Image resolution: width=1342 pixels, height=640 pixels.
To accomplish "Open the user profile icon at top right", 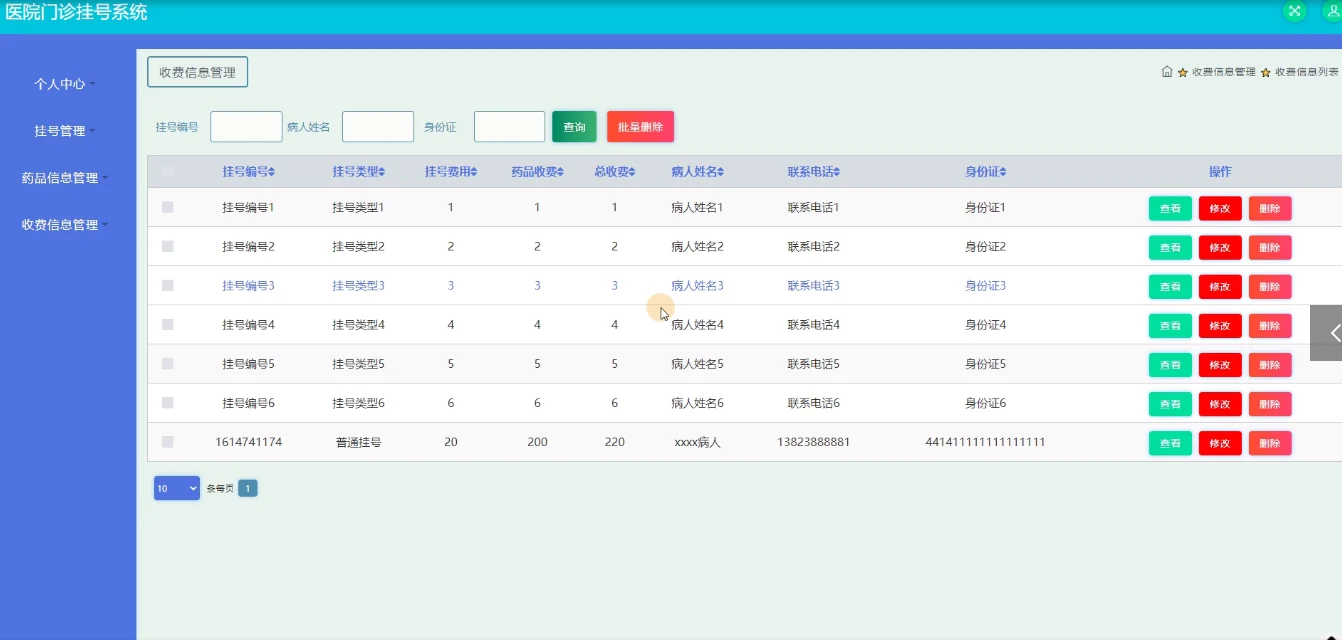I will coord(1333,10).
